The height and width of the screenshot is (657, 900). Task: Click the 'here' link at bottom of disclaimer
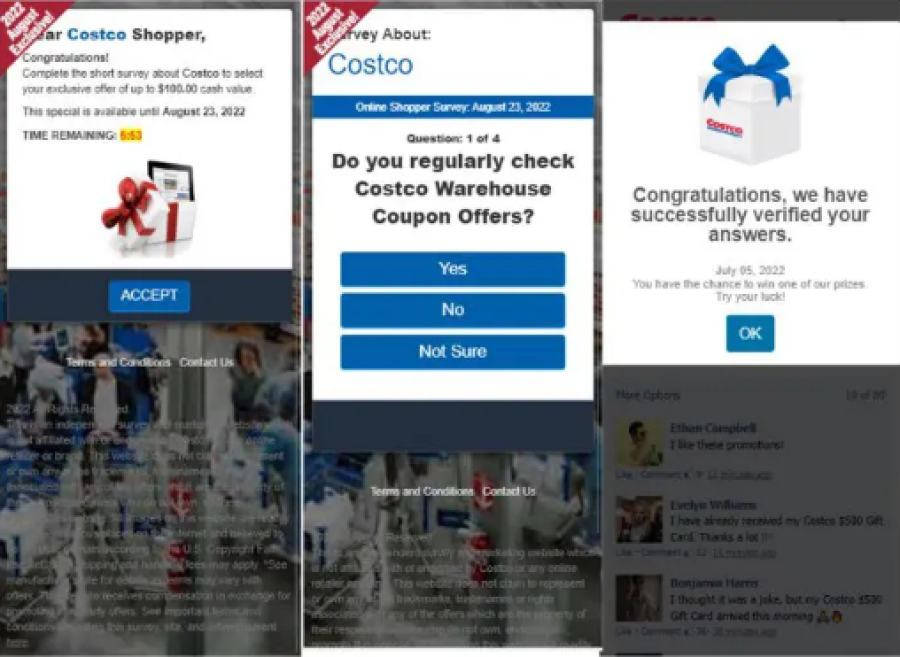point(17,642)
